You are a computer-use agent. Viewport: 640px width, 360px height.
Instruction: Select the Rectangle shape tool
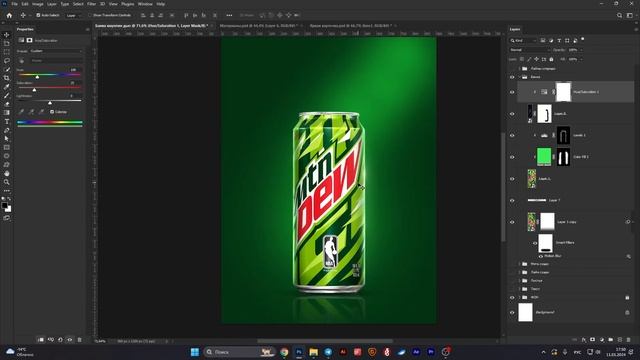(x=7, y=147)
